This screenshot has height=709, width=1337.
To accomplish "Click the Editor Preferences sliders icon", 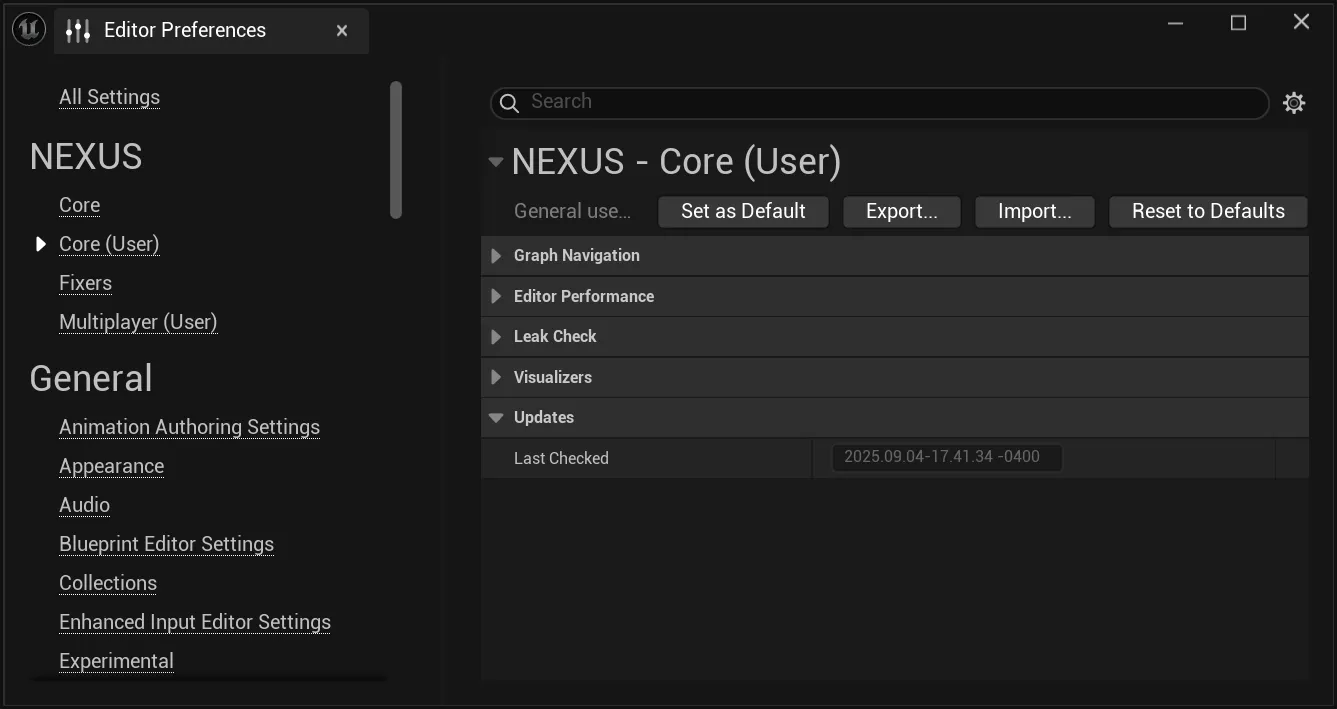I will [x=78, y=31].
